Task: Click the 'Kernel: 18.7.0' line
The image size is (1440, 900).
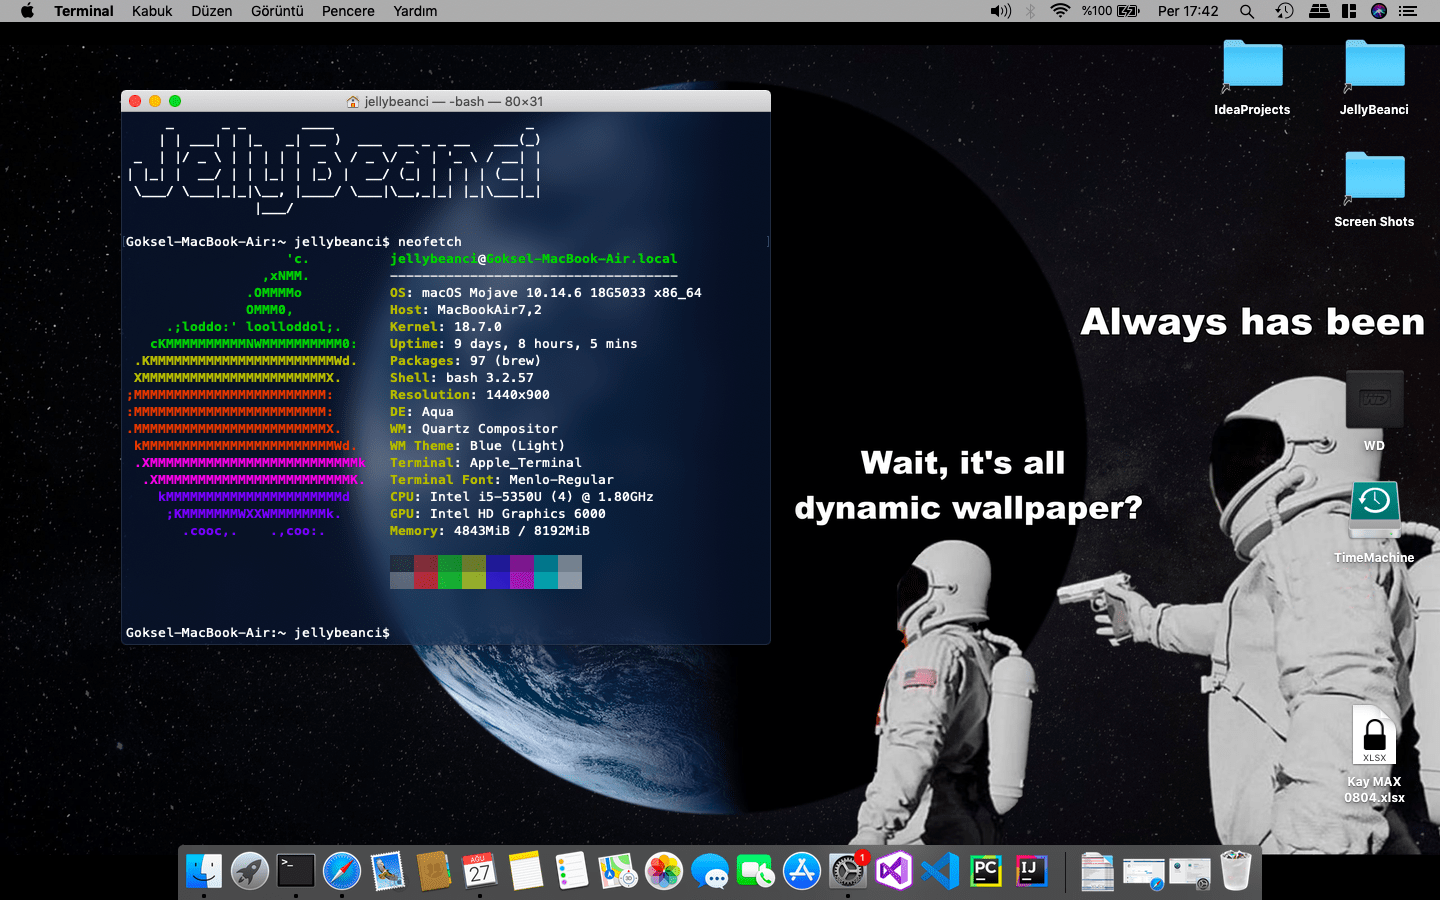Action: tap(446, 327)
